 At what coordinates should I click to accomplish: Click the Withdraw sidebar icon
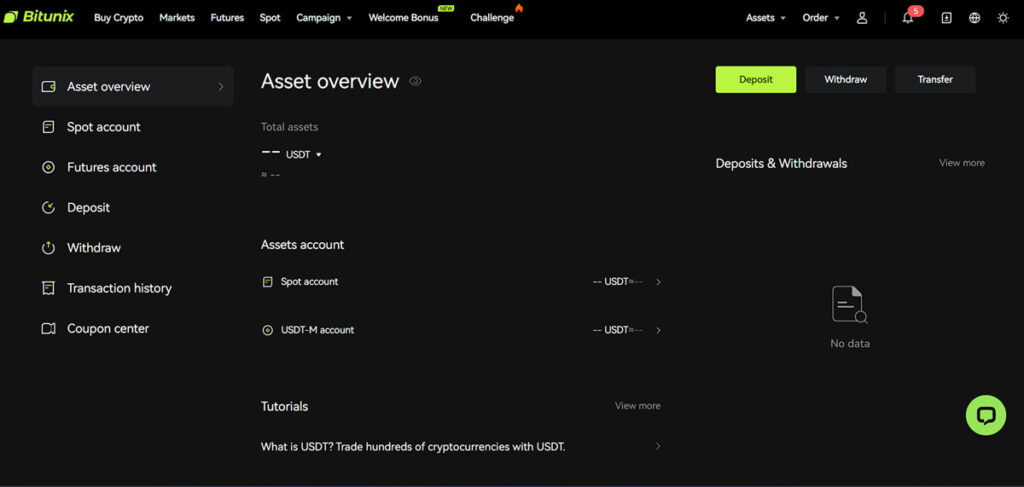coord(48,248)
